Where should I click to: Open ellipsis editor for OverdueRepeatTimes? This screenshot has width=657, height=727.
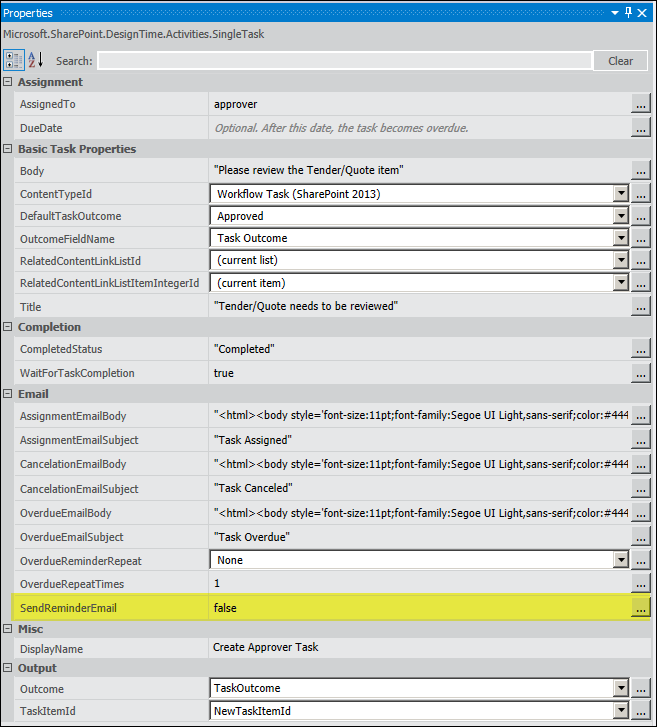641,583
